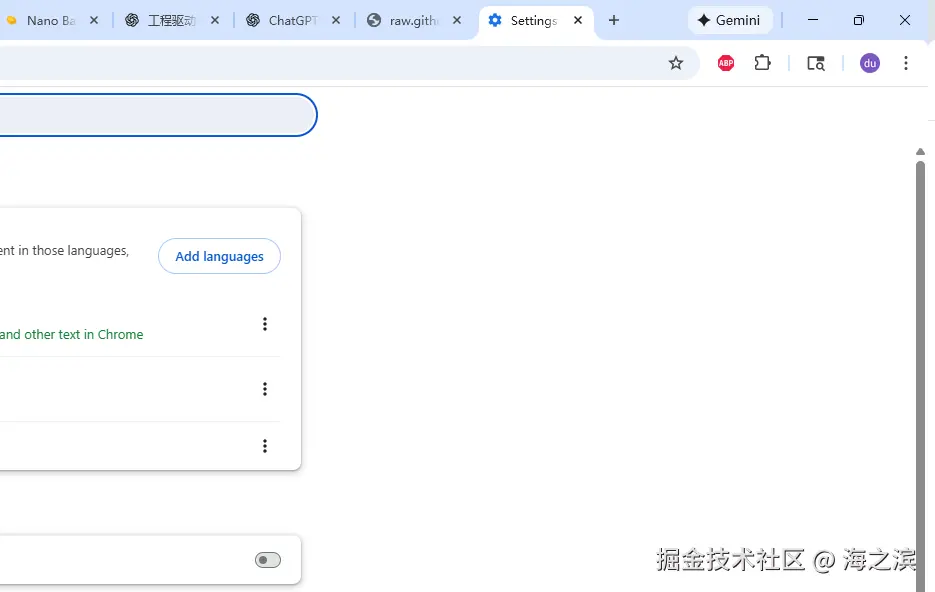Screen dimensions: 935x592
Task: Click the Add languages button
Action: tap(219, 256)
